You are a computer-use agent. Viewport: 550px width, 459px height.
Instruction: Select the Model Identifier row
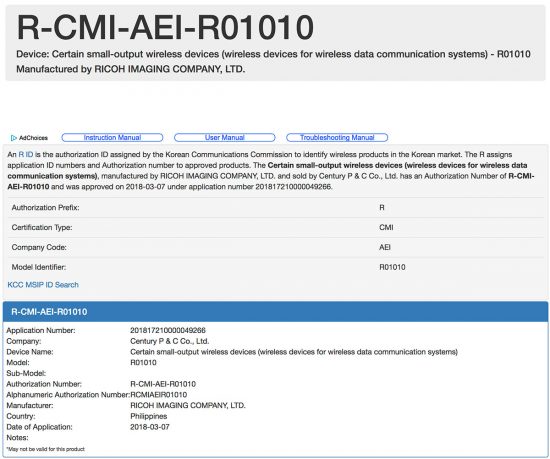(x=276, y=267)
